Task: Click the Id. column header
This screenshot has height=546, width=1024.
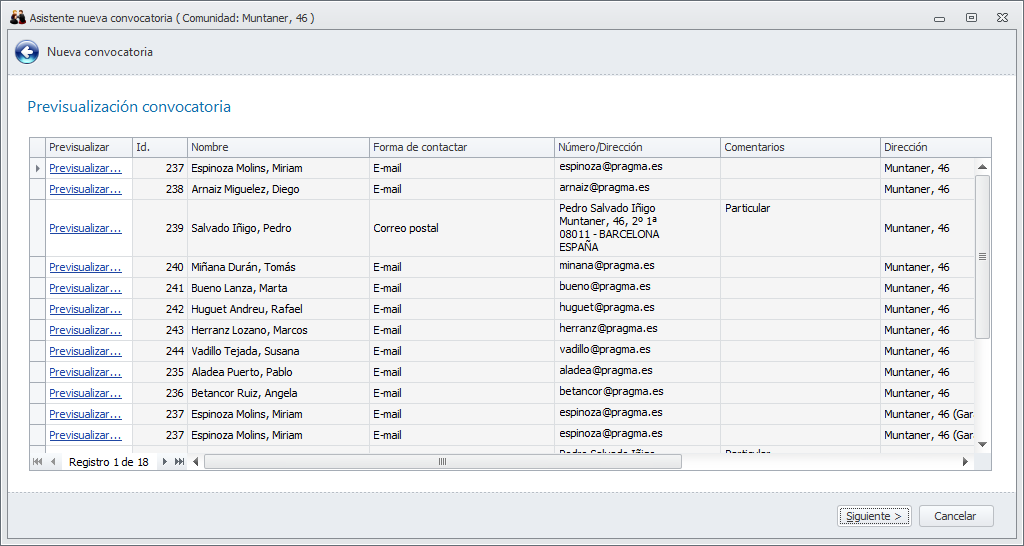Action: [x=159, y=147]
